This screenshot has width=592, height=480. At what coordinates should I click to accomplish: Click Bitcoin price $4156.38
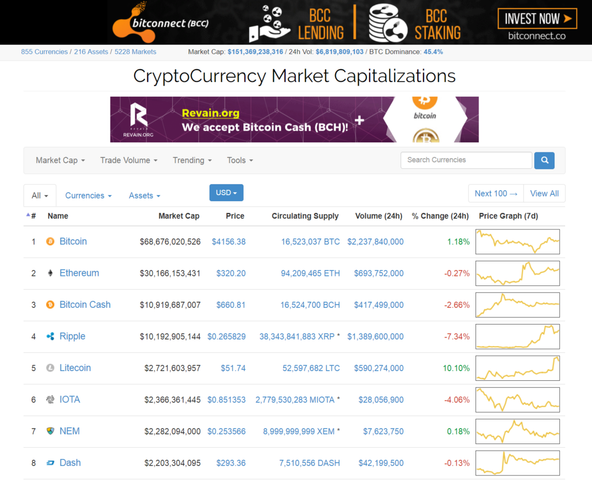228,242
